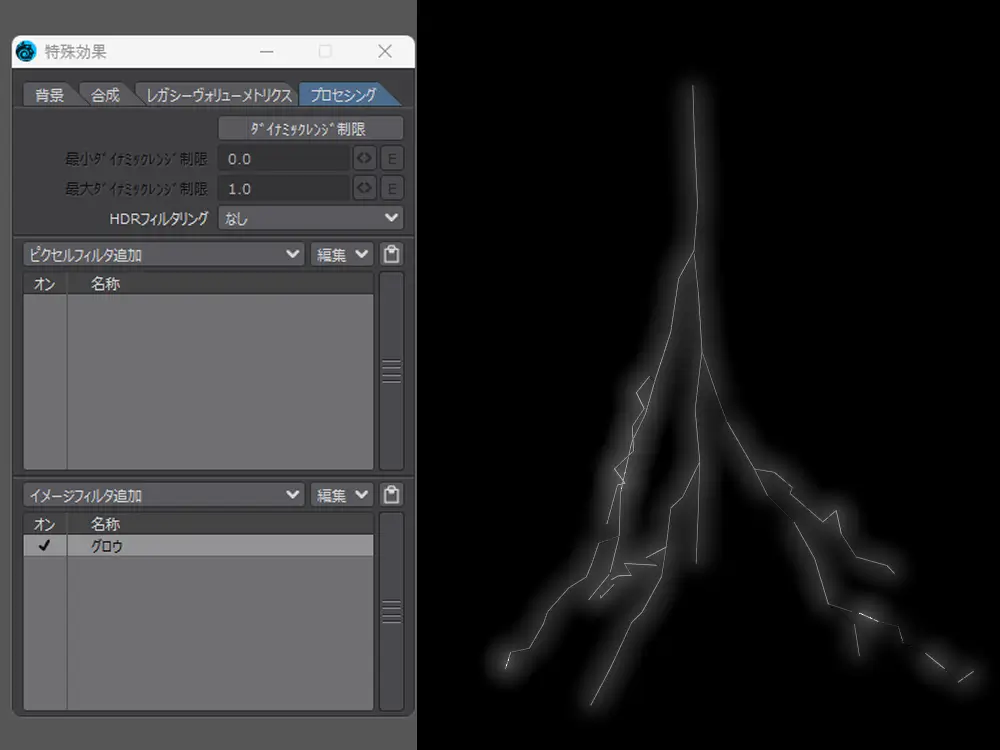The height and width of the screenshot is (750, 1000).
Task: Switch to the 合成 tab
Action: tap(105, 96)
